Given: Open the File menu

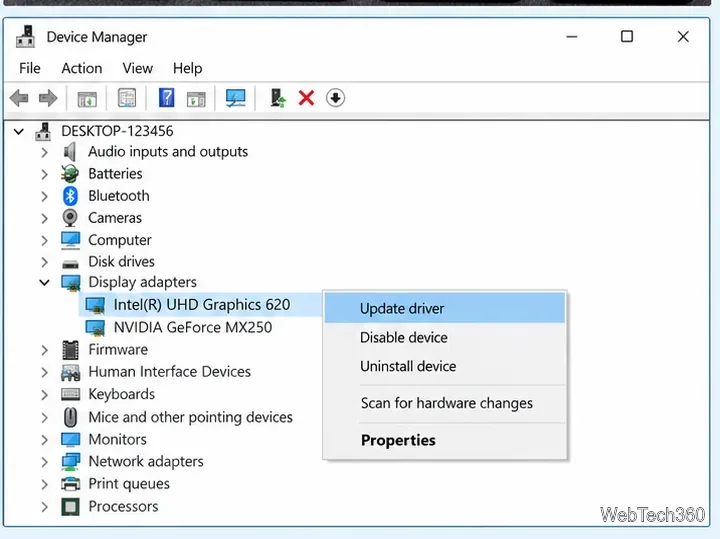Looking at the screenshot, I should 30,68.
